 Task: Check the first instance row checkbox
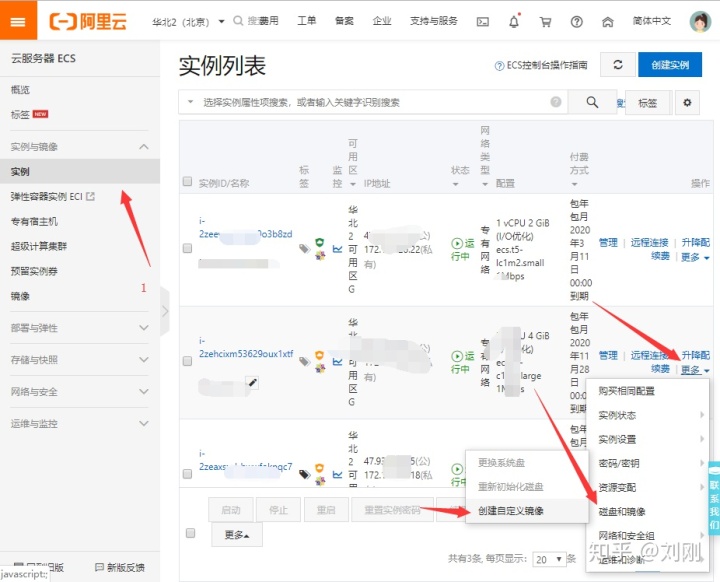tap(187, 248)
